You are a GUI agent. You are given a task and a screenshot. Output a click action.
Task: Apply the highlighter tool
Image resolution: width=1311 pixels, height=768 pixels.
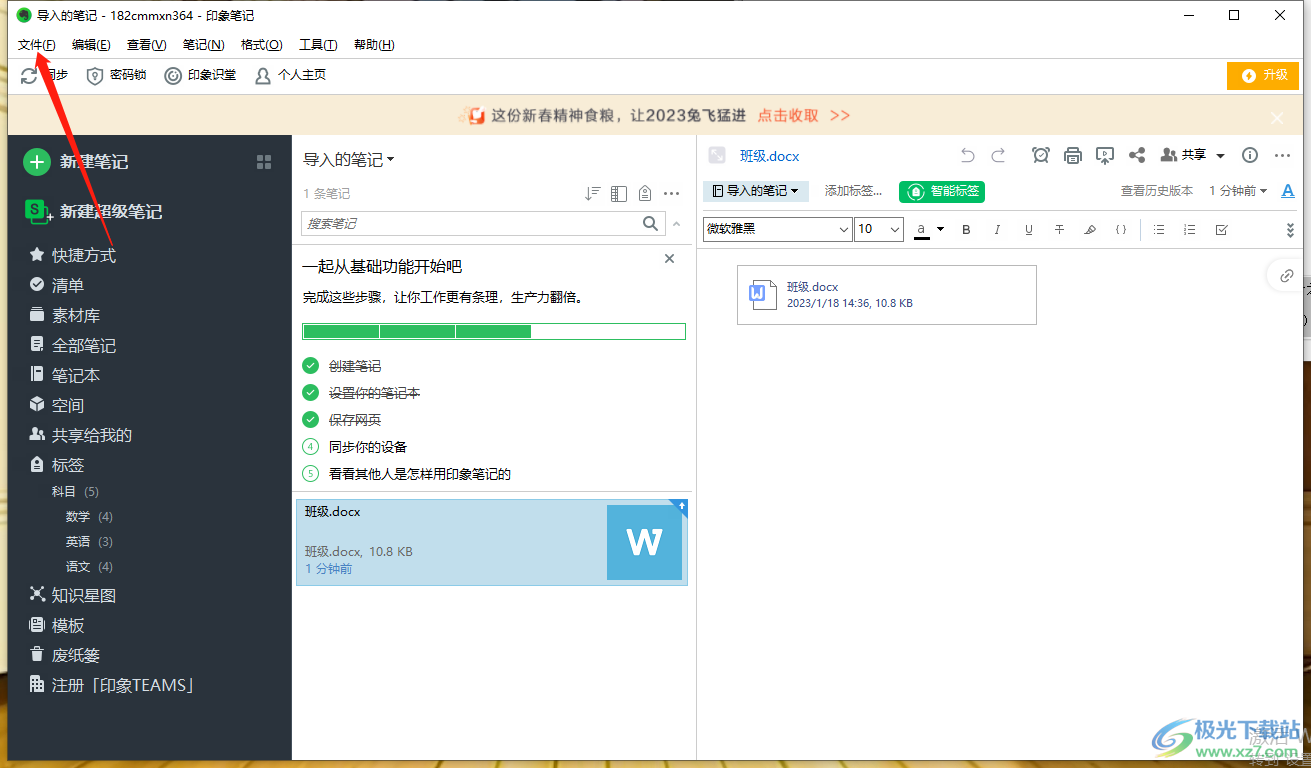1090,229
